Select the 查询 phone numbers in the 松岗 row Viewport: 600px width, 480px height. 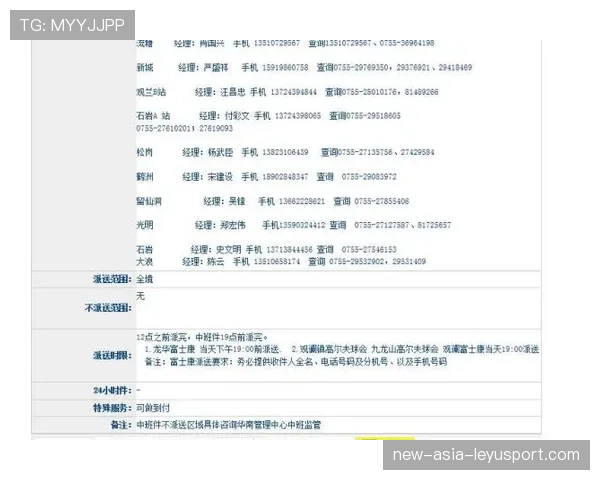pyautogui.click(x=386, y=152)
